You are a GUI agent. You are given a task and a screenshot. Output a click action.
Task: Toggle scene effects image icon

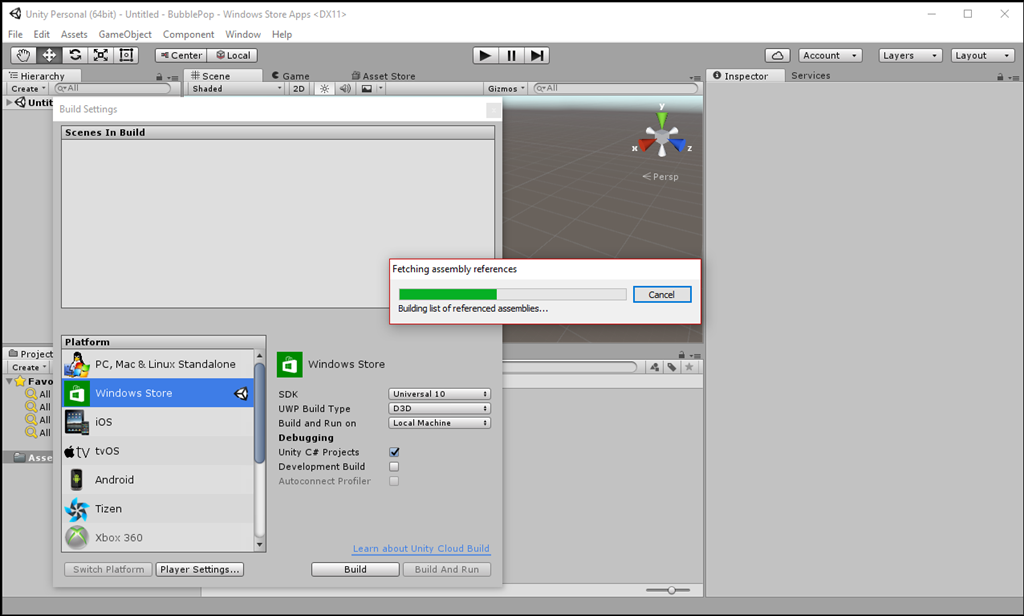(367, 88)
